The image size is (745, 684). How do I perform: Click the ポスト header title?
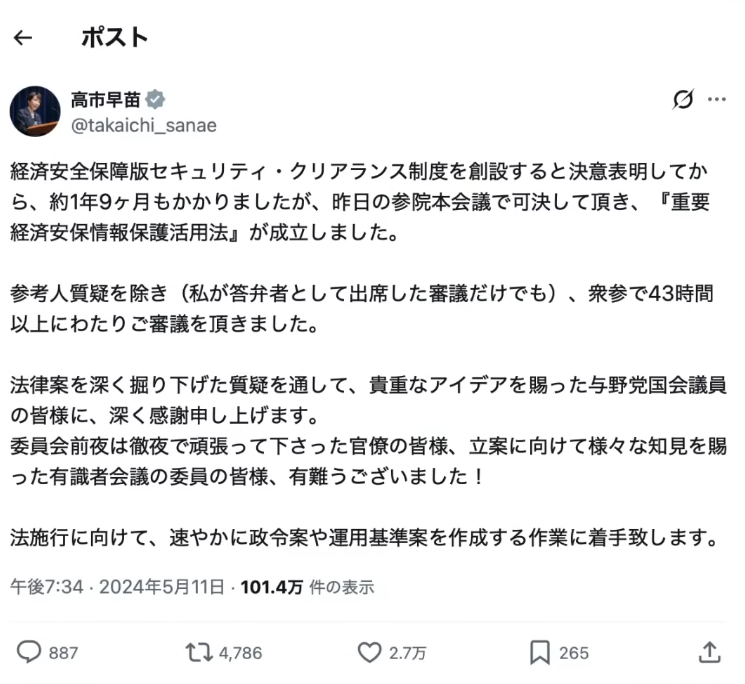click(x=114, y=38)
